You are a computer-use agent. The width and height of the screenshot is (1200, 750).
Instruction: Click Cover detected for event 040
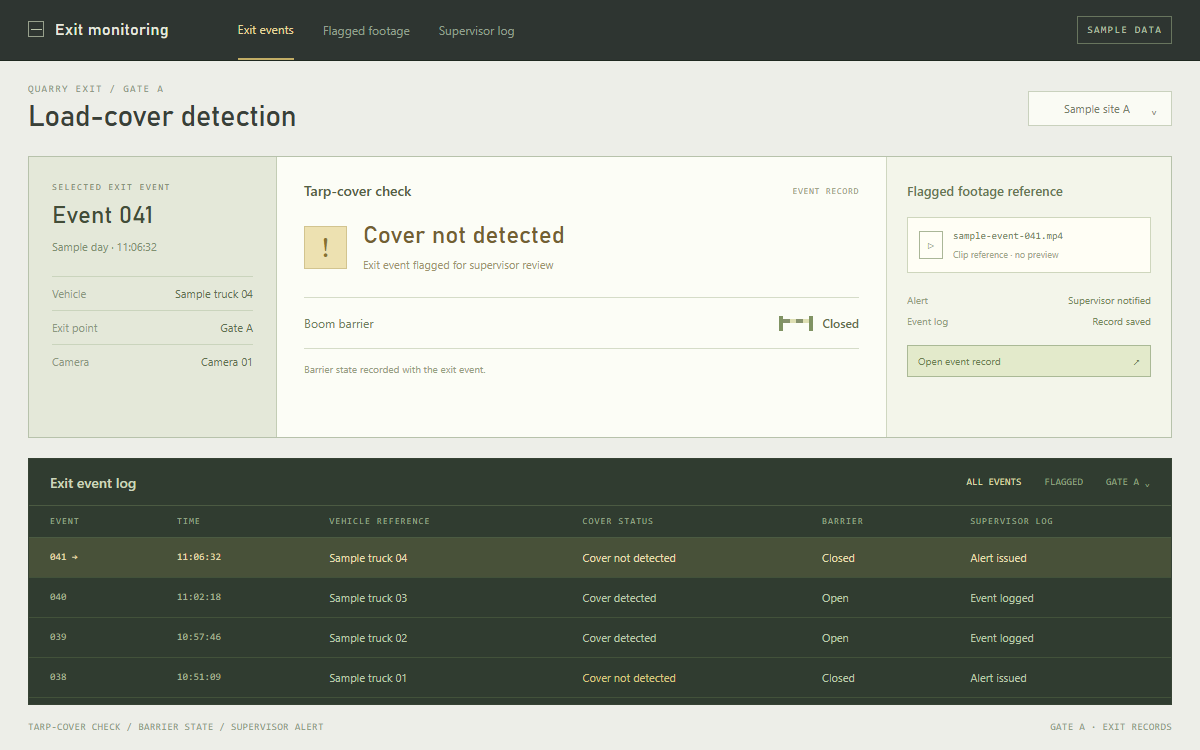click(619, 598)
